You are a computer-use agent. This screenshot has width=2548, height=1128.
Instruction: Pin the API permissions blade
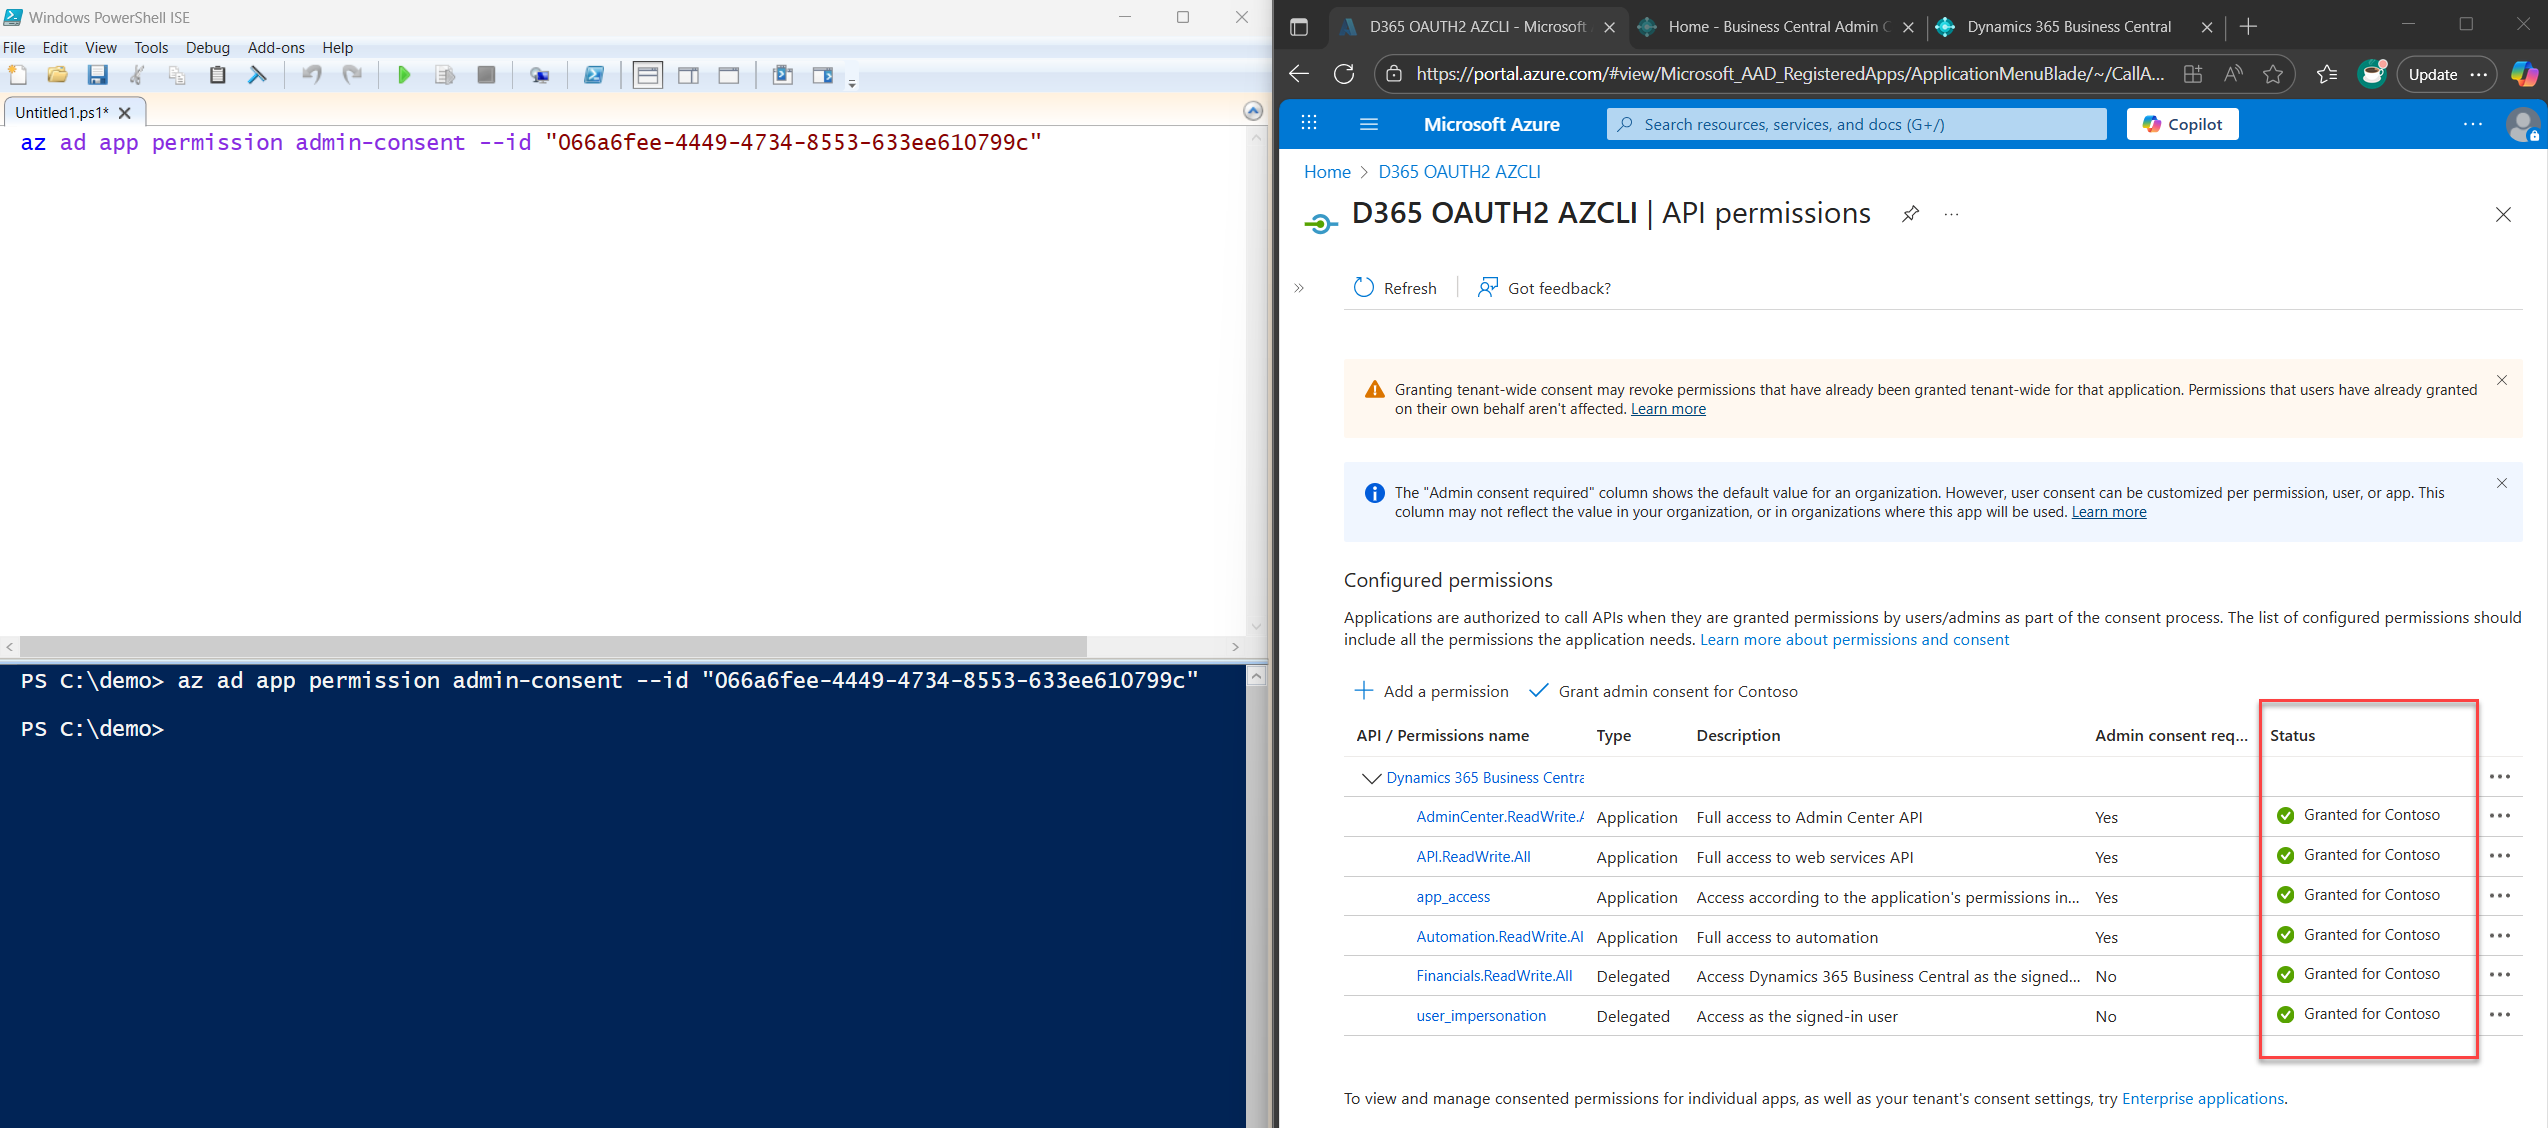click(1910, 214)
